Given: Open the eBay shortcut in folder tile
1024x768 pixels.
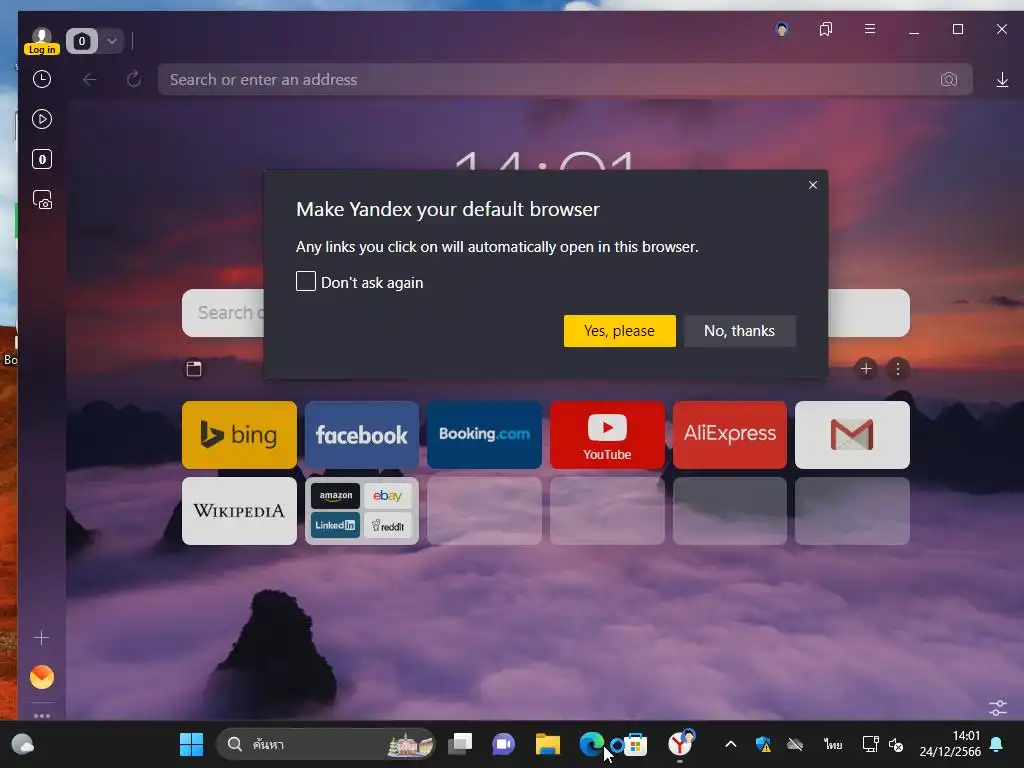Looking at the screenshot, I should point(388,496).
